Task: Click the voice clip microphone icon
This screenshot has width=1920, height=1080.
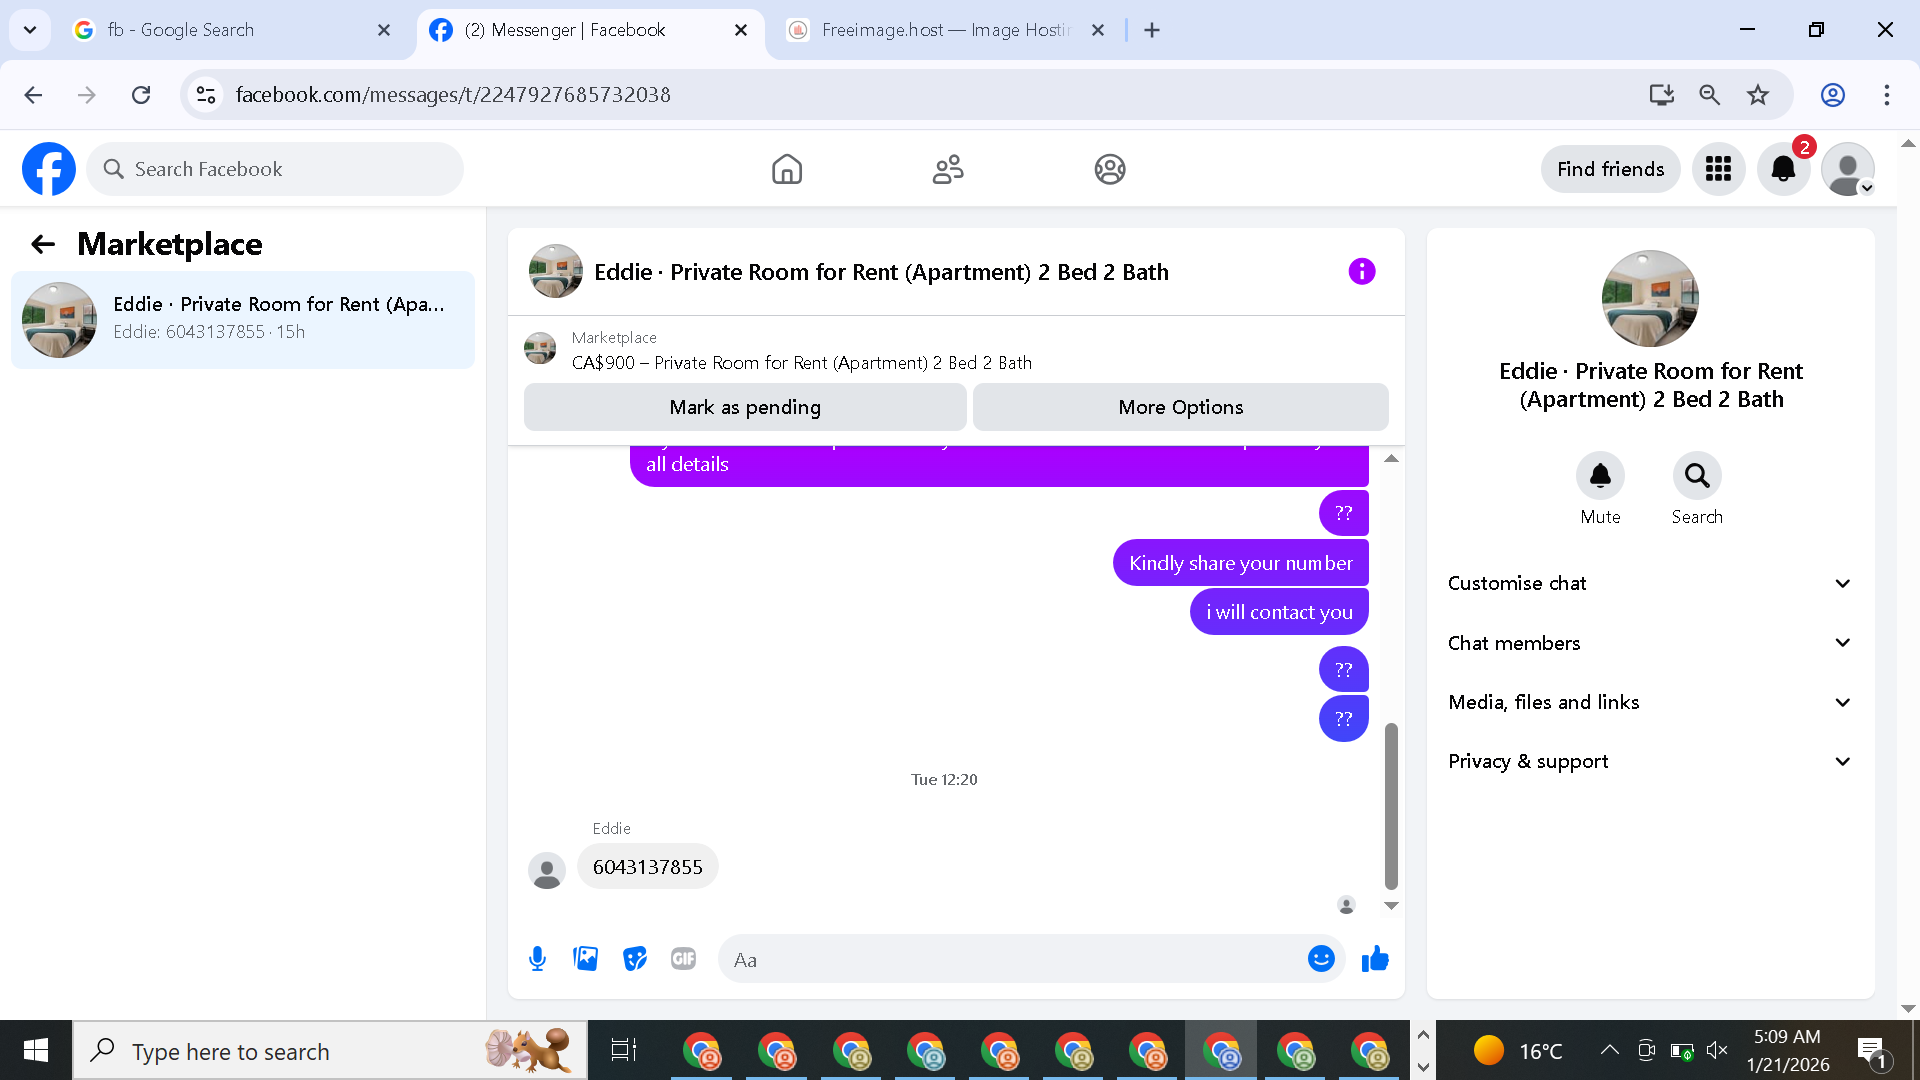Action: coord(537,959)
